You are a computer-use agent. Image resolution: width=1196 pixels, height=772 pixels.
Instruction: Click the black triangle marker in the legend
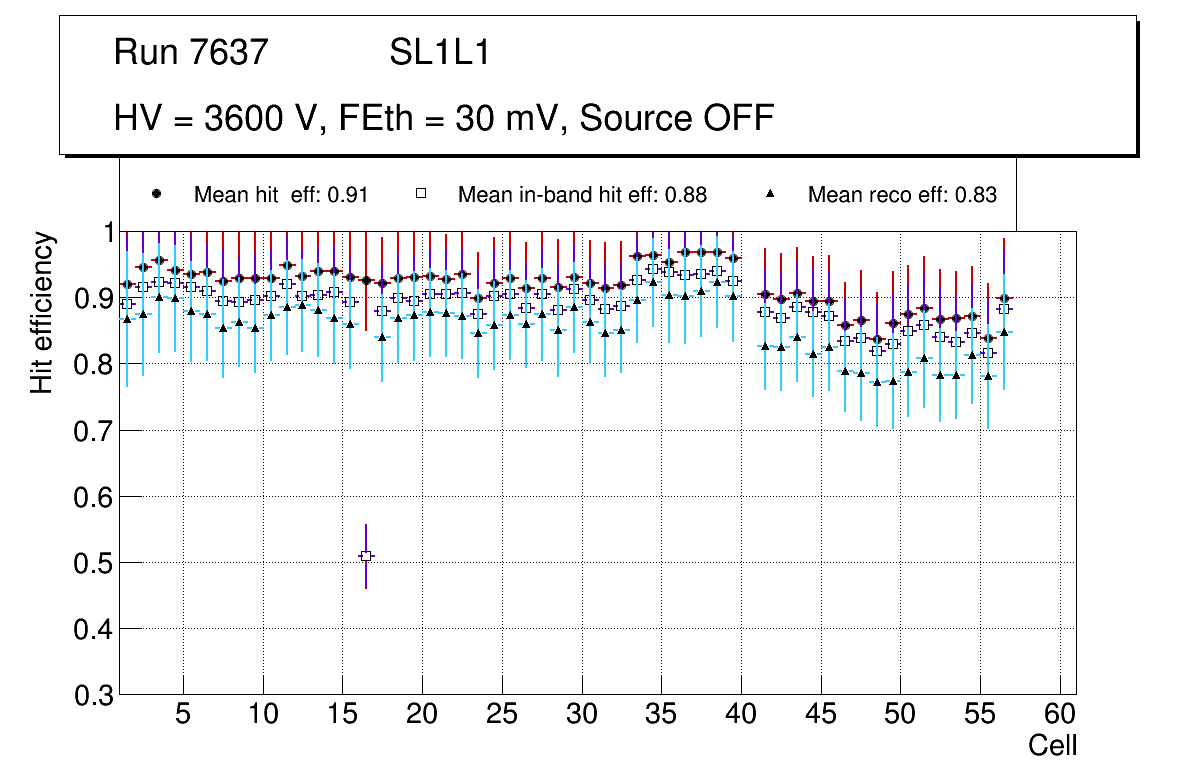tap(770, 194)
